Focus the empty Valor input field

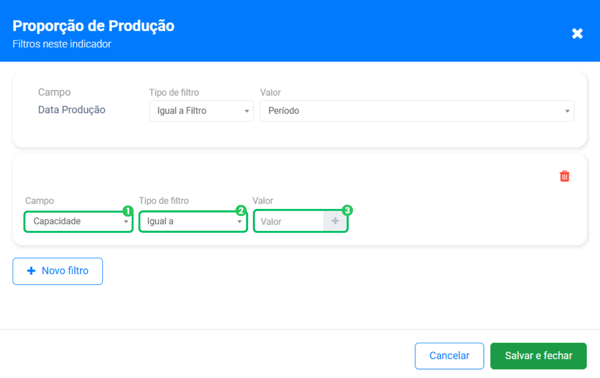point(289,222)
